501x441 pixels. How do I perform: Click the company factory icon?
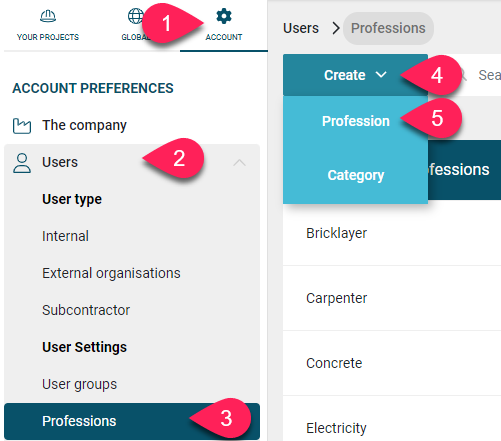point(22,126)
